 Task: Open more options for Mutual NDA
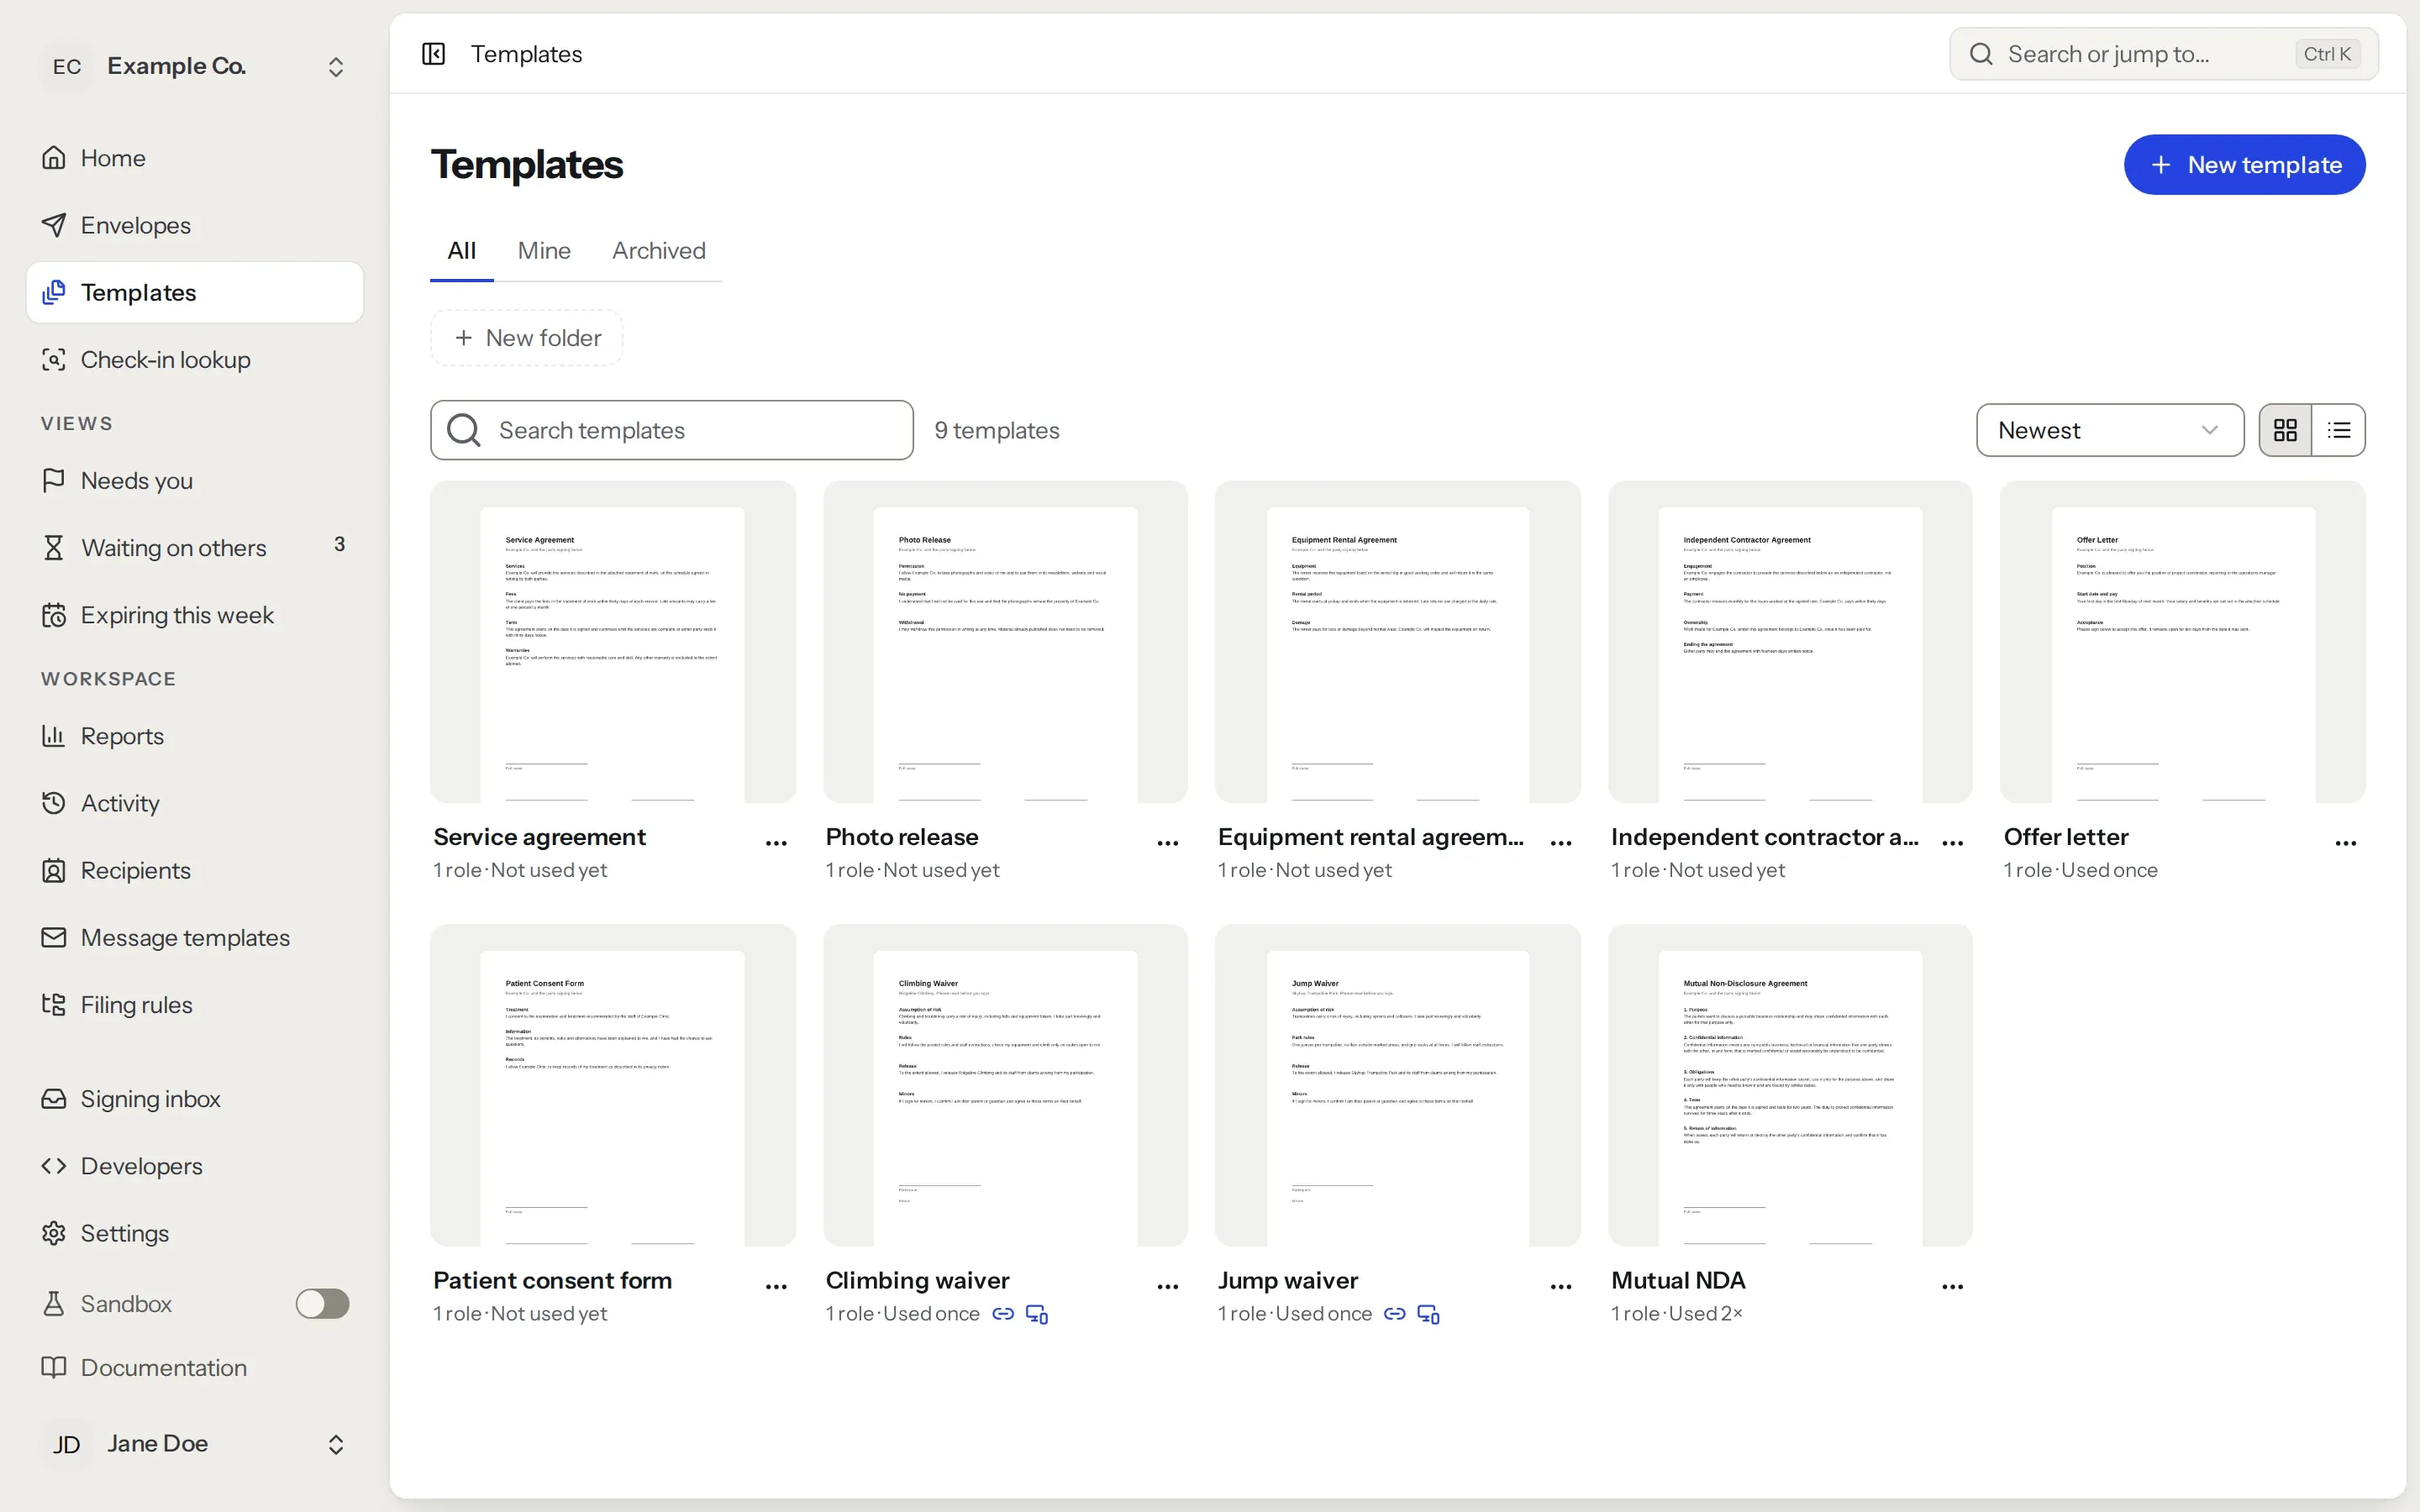coord(1953,1287)
